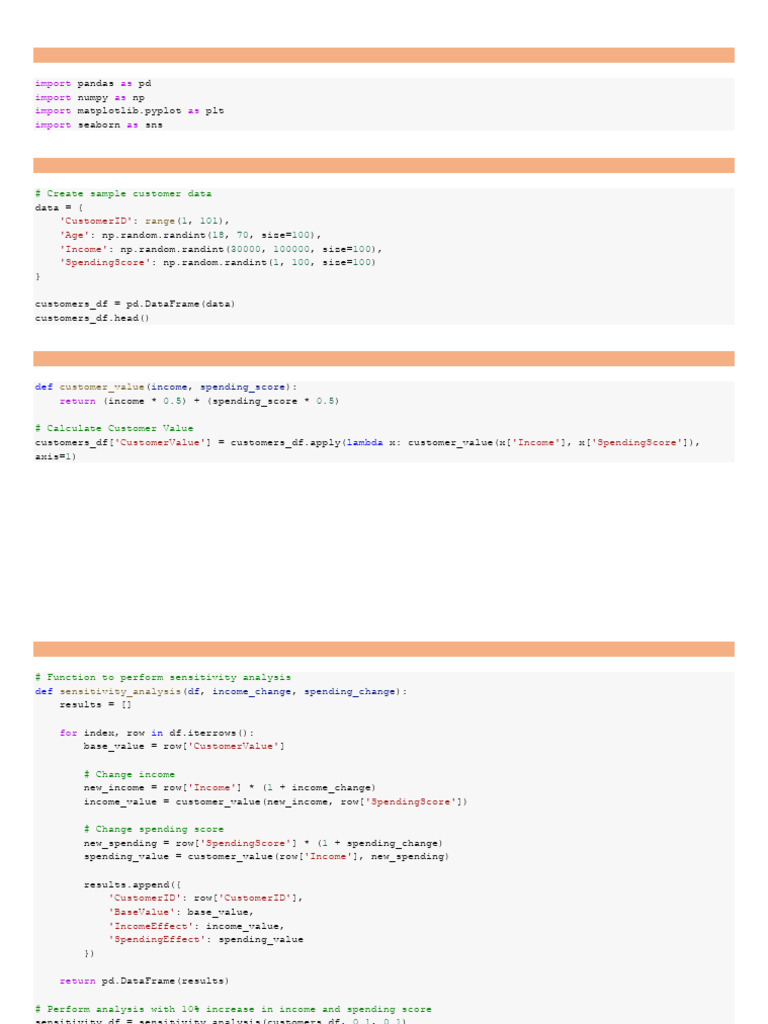This screenshot has width=768, height=1024.
Task: Click the orange bar above the sample data cell
Action: [x=384, y=165]
